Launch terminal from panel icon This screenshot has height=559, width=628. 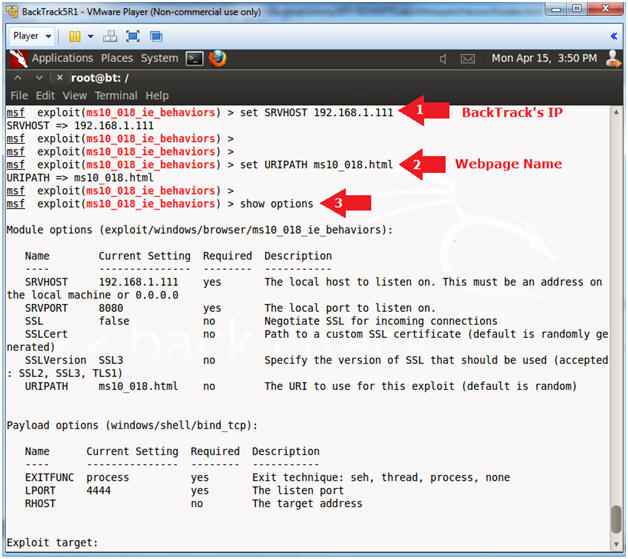[195, 59]
